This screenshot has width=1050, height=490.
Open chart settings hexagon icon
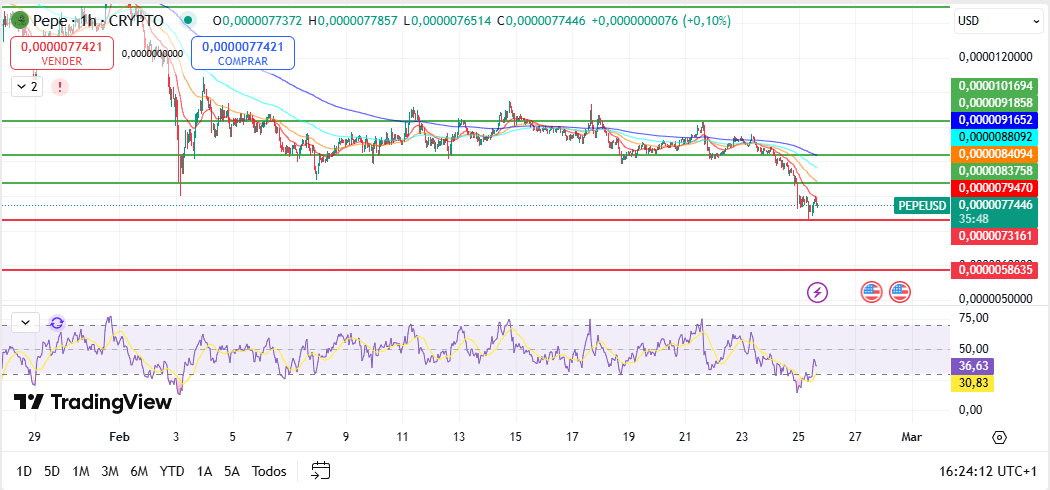tap(1000, 438)
